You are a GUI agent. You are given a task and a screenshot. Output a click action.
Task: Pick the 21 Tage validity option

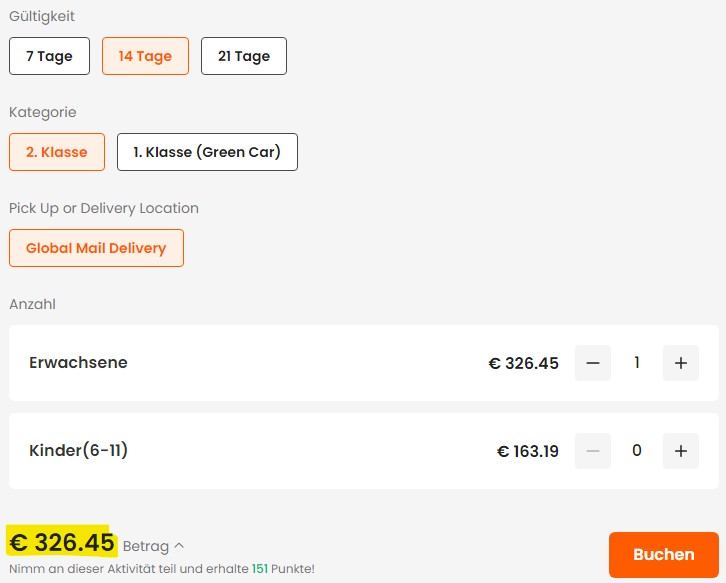click(244, 56)
